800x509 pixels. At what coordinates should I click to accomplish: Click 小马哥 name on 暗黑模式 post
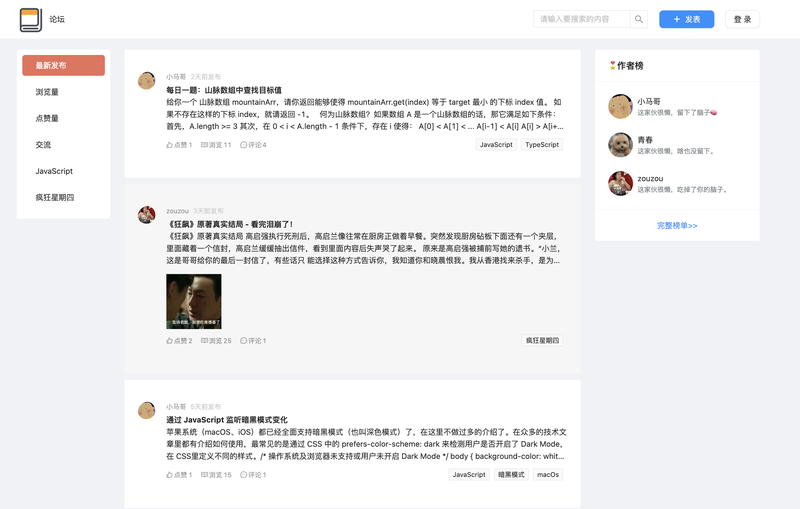coord(176,407)
